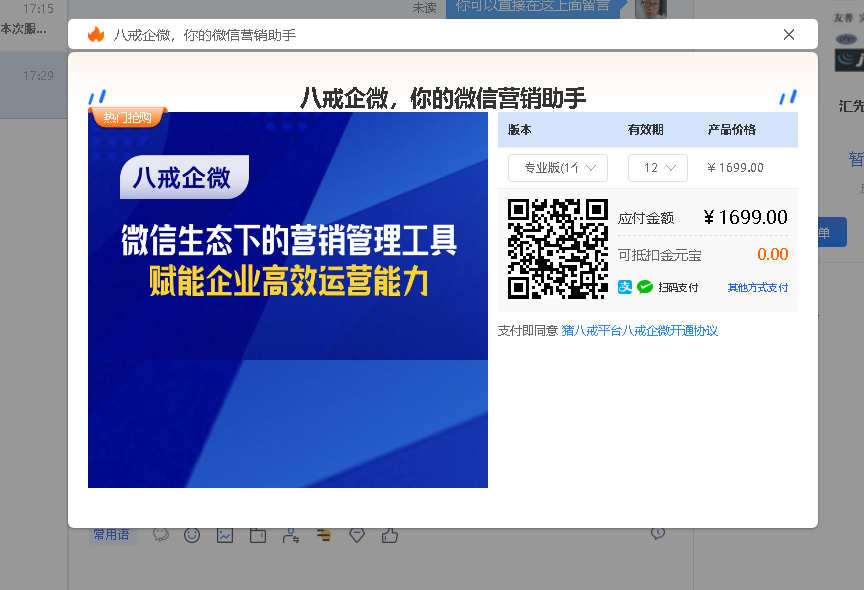
Task: Click the 0.00 deduction value
Action: pos(773,254)
